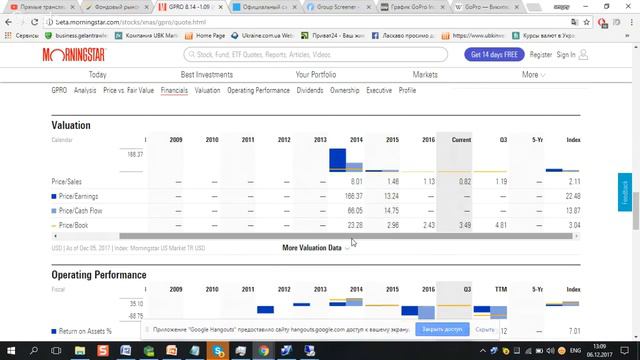Click the Morningstar logo
This screenshot has height=360, width=640.
point(74,55)
